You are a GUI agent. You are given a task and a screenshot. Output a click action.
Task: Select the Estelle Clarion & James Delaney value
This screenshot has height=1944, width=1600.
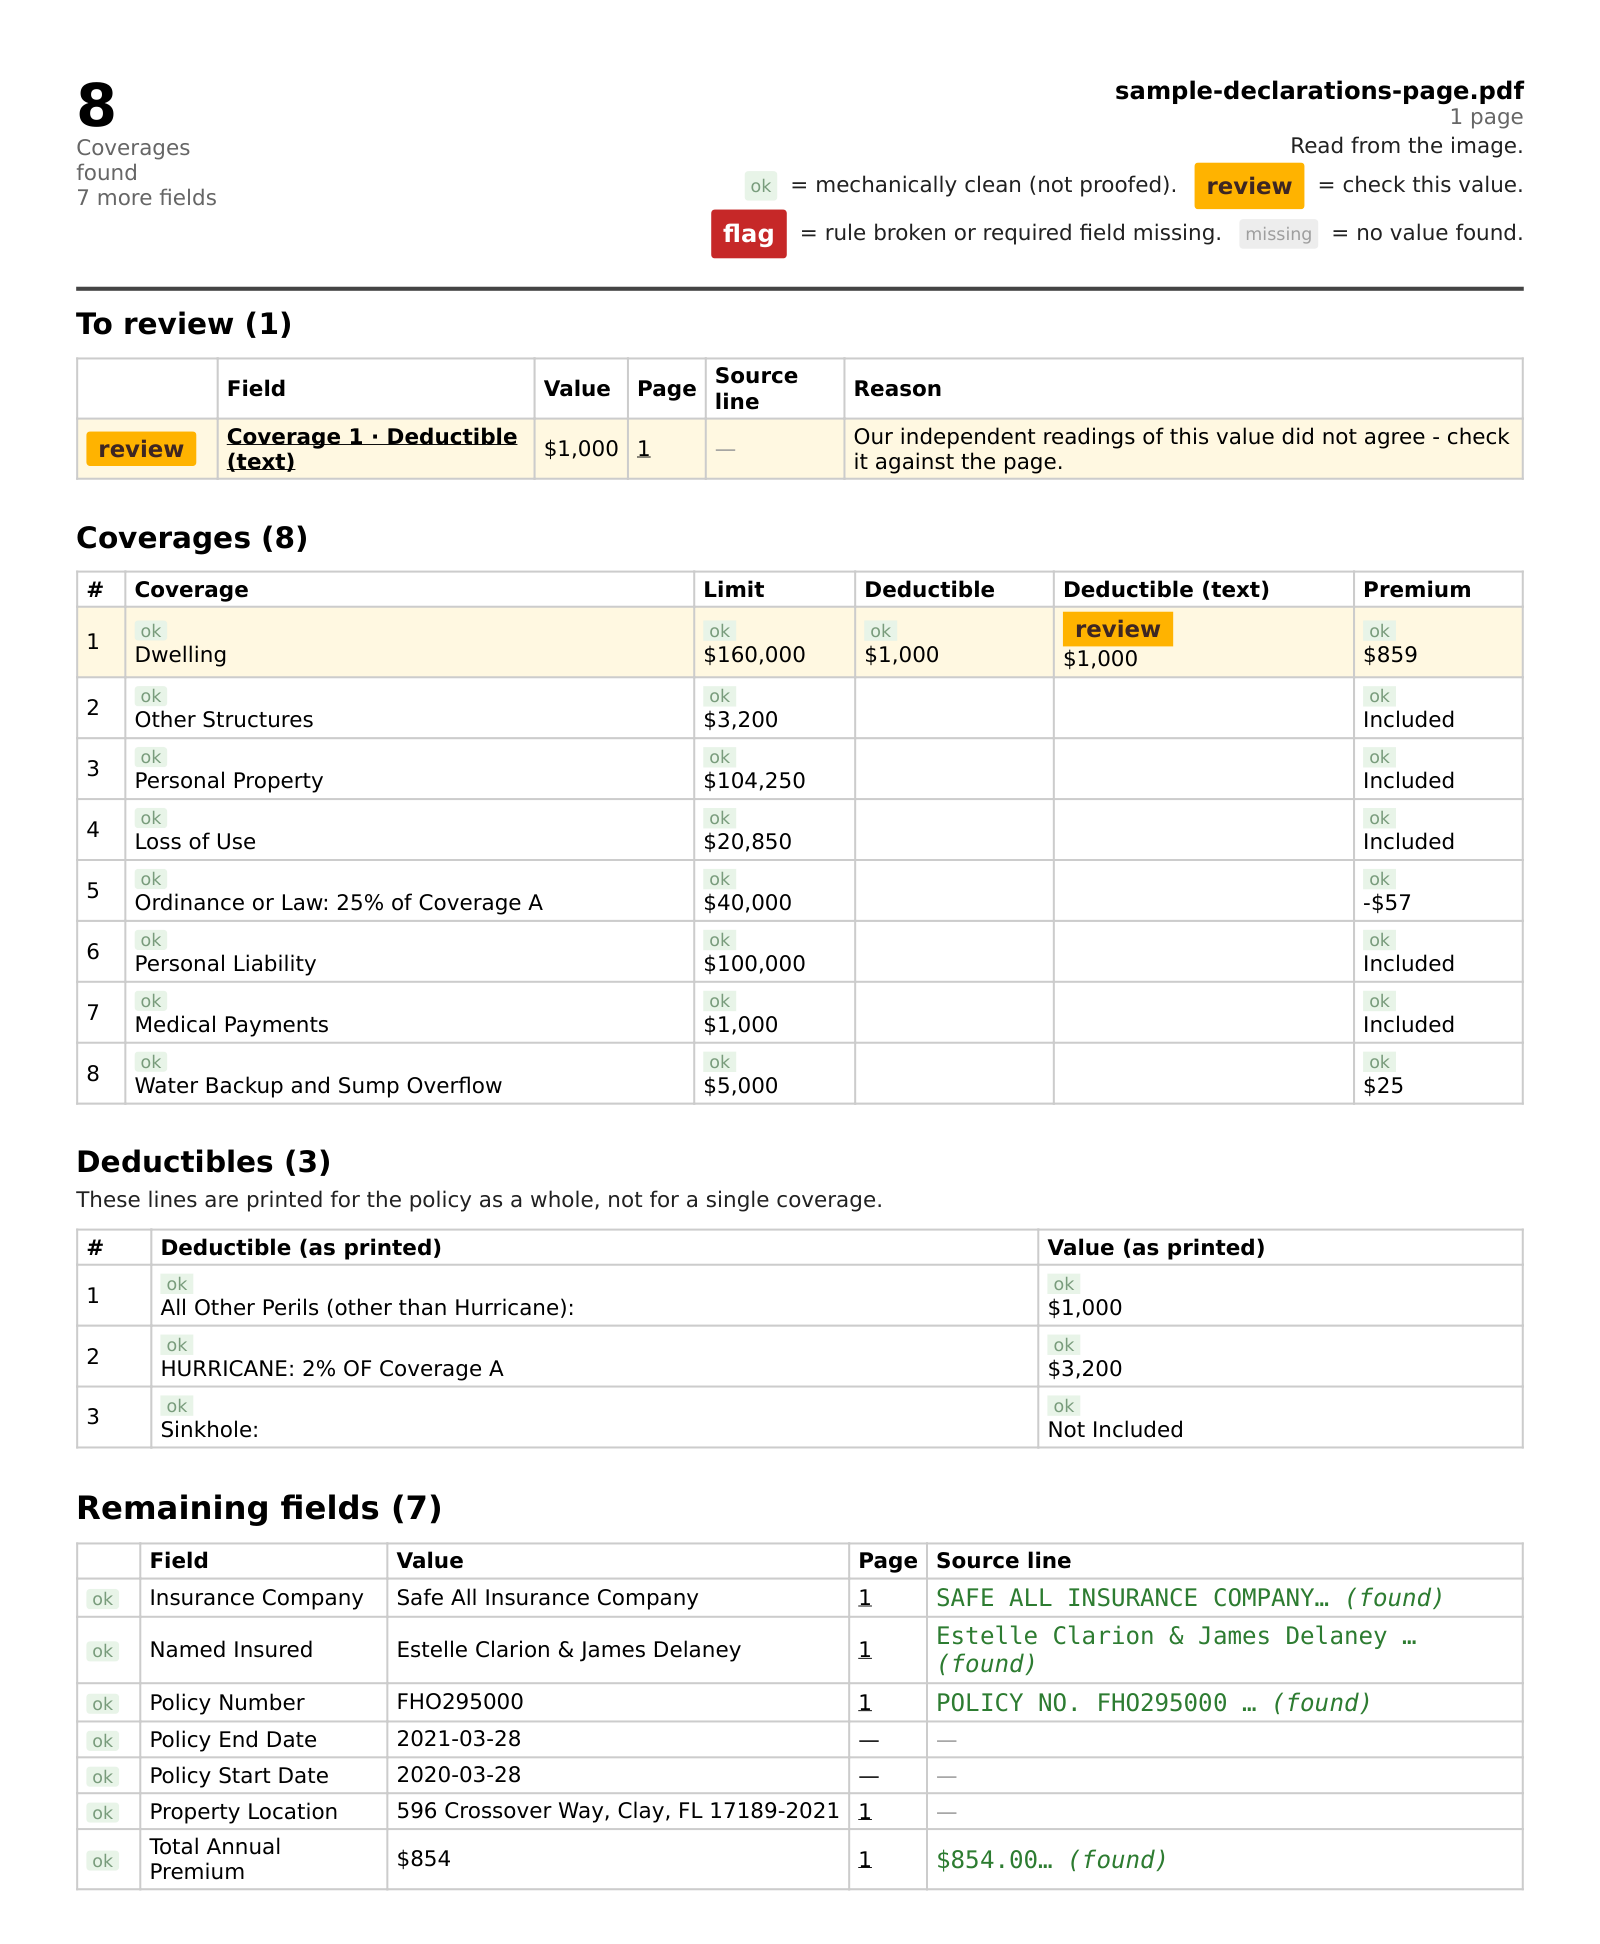pos(569,1650)
